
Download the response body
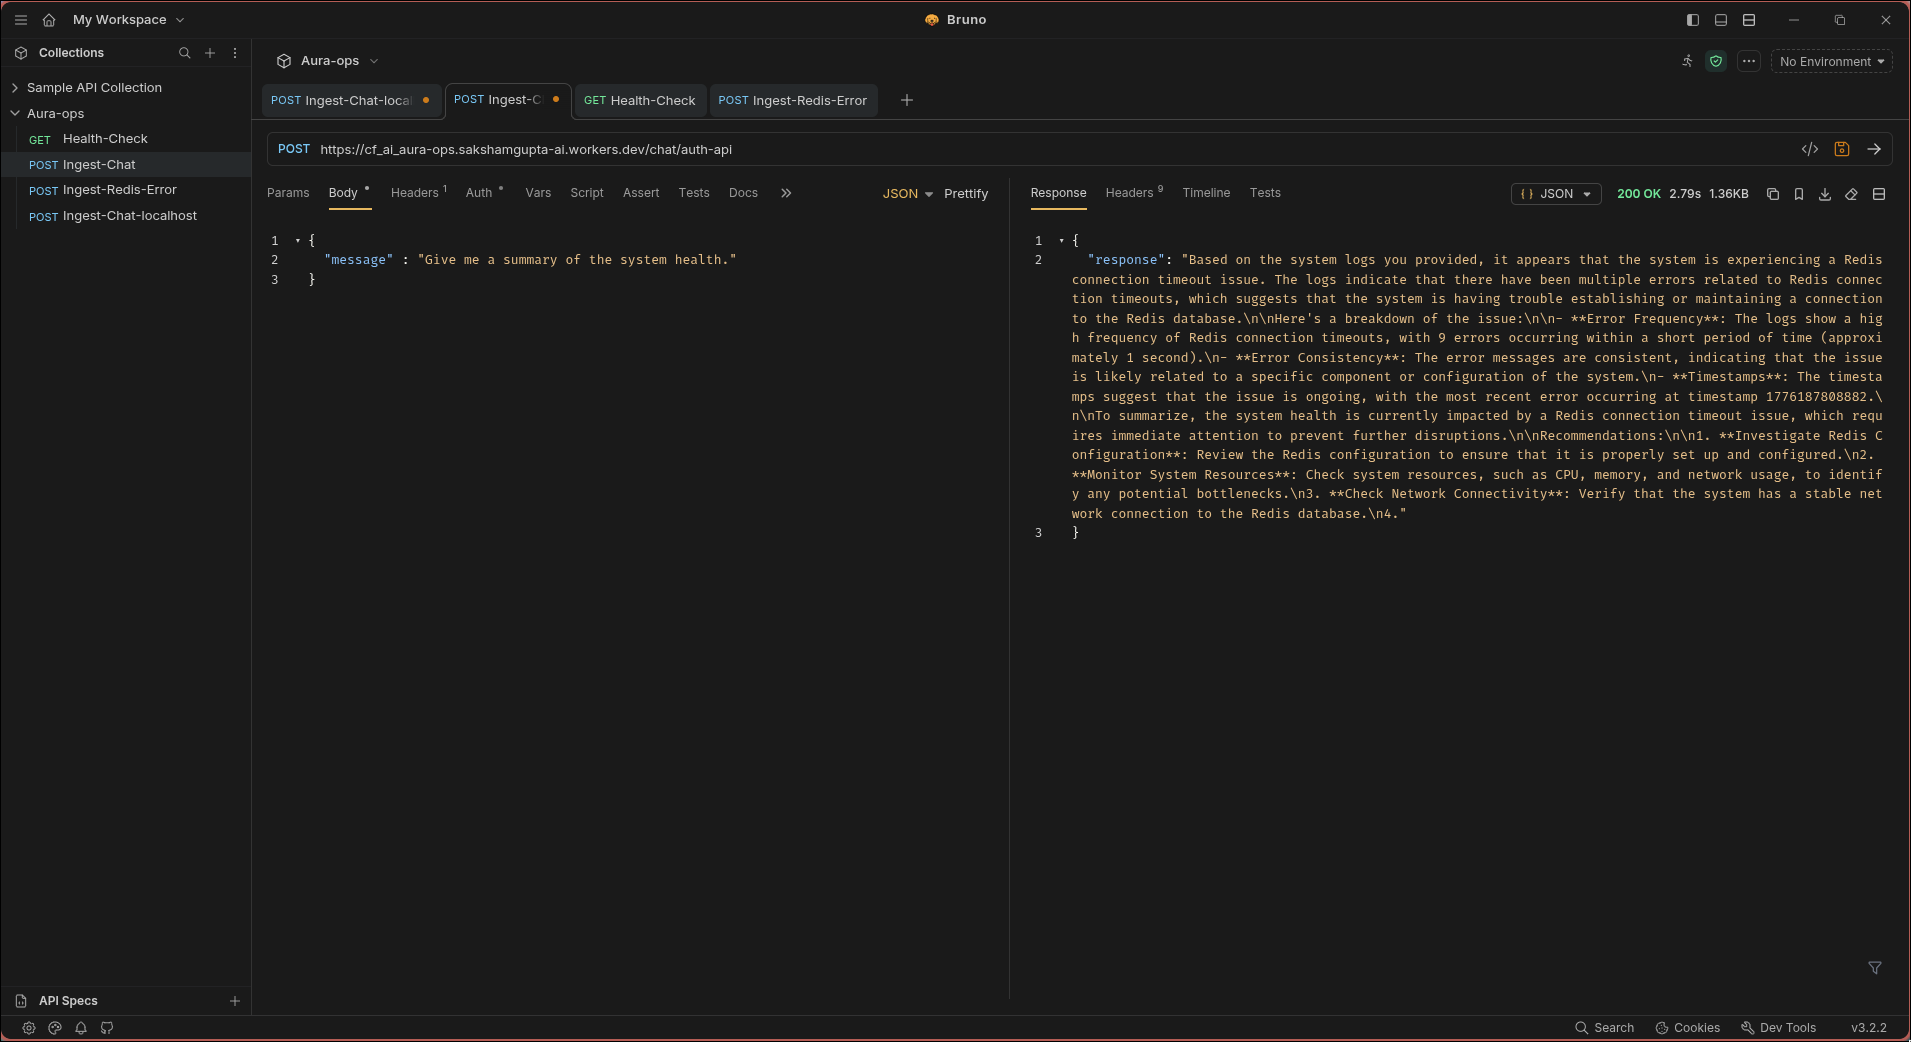coord(1825,194)
